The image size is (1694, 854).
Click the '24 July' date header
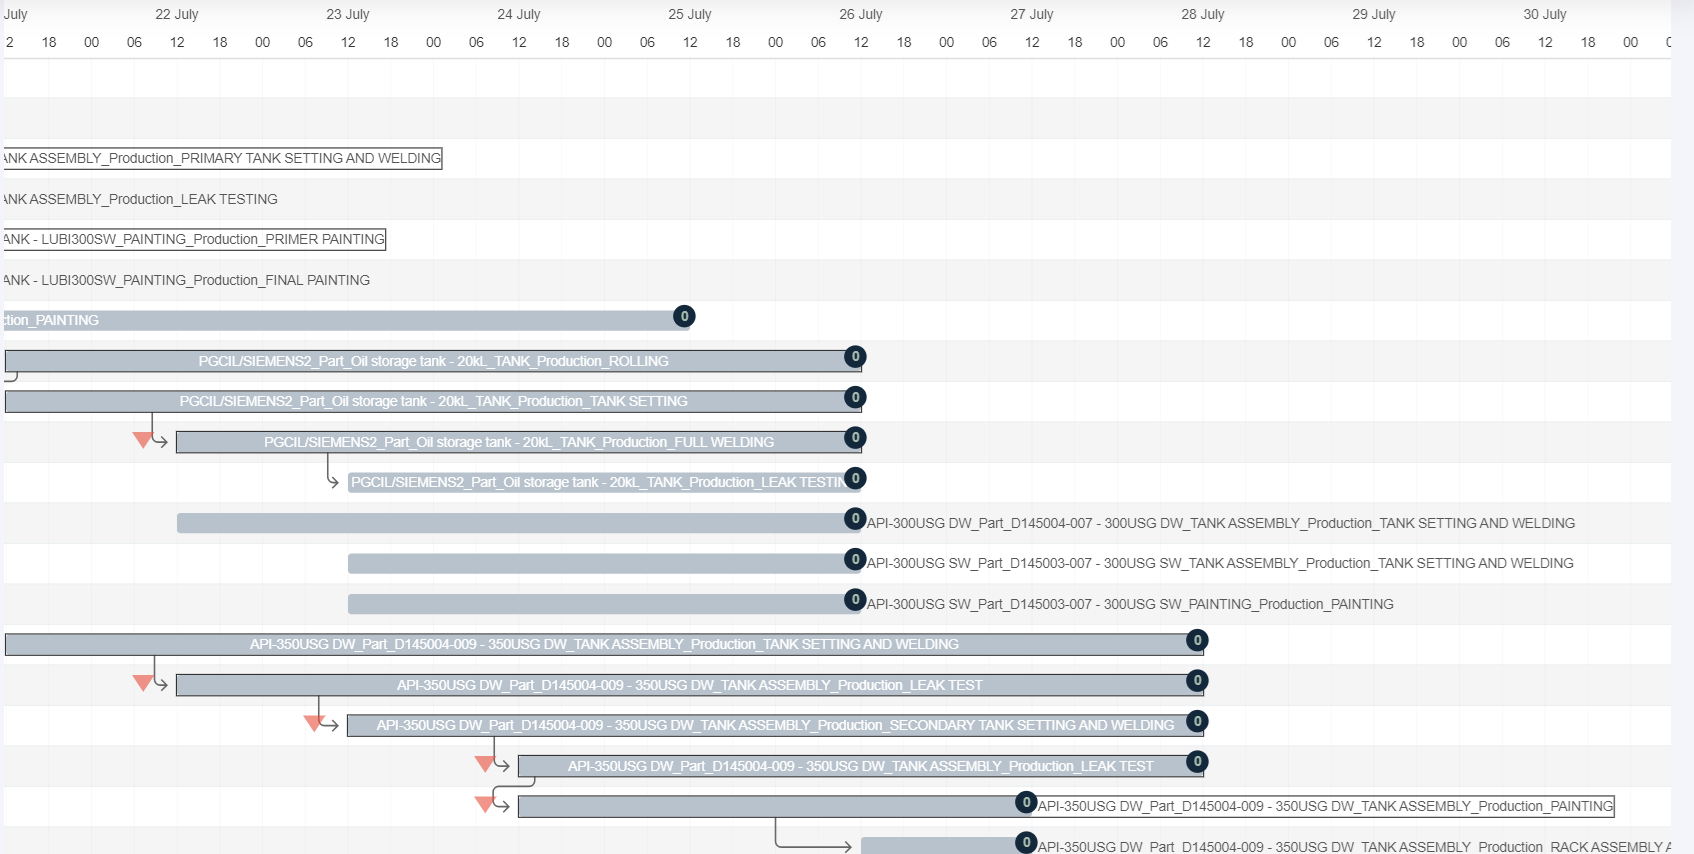(x=519, y=14)
